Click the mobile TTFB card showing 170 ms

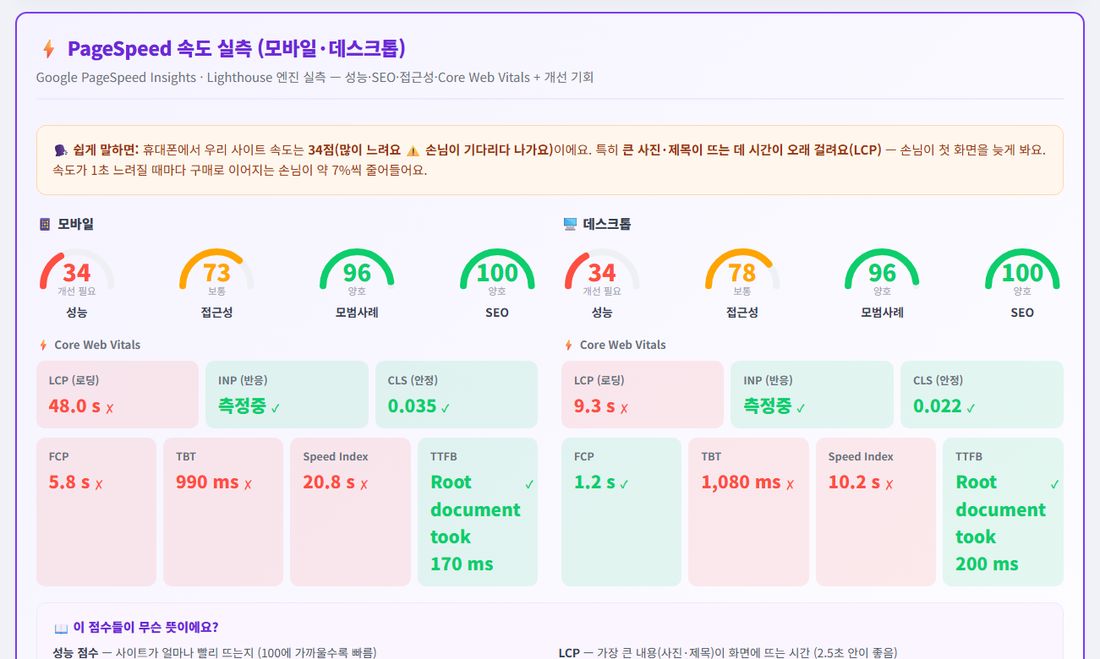pyautogui.click(x=478, y=512)
